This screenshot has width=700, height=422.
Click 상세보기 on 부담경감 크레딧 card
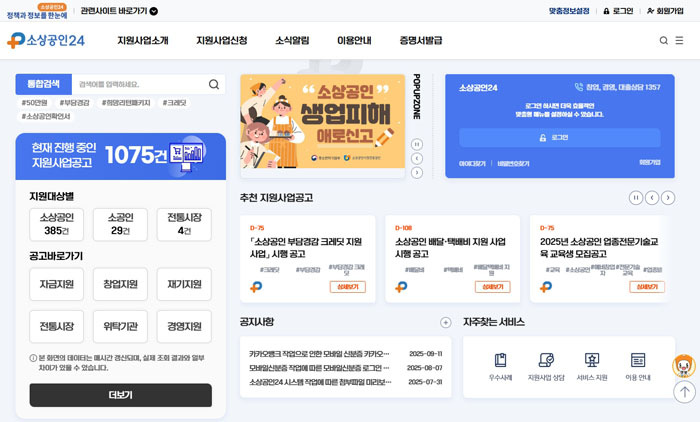(x=348, y=287)
